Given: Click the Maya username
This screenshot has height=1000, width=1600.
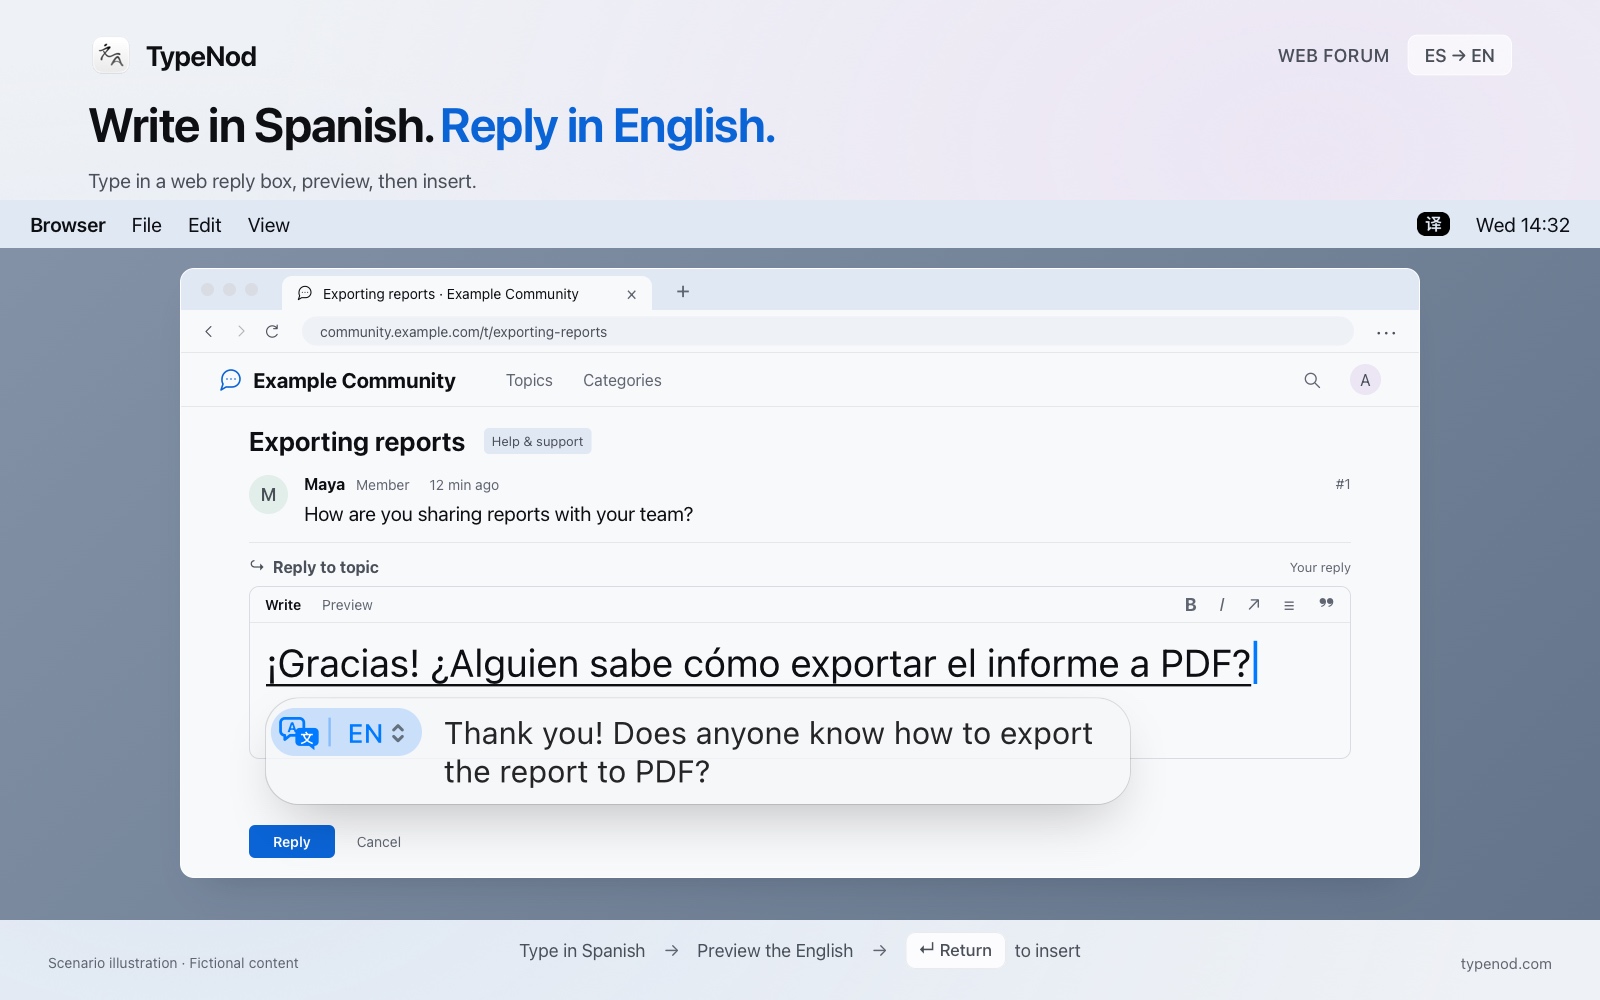Looking at the screenshot, I should point(324,484).
